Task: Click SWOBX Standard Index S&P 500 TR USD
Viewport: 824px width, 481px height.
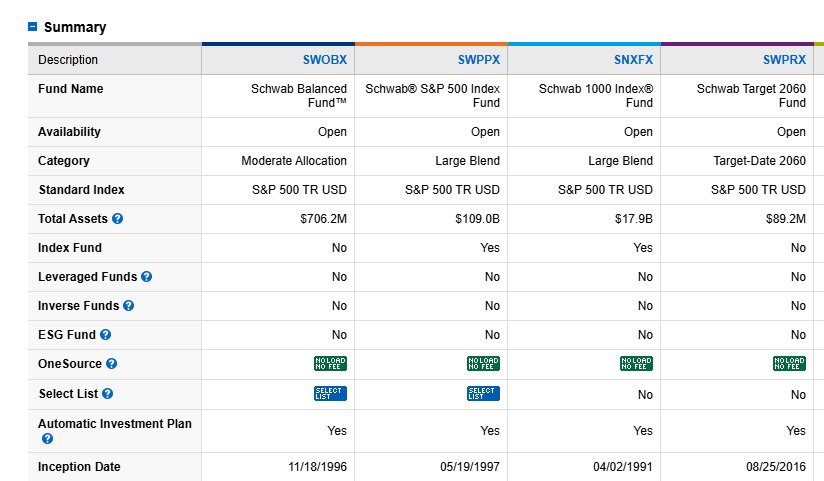Action: tap(299, 190)
